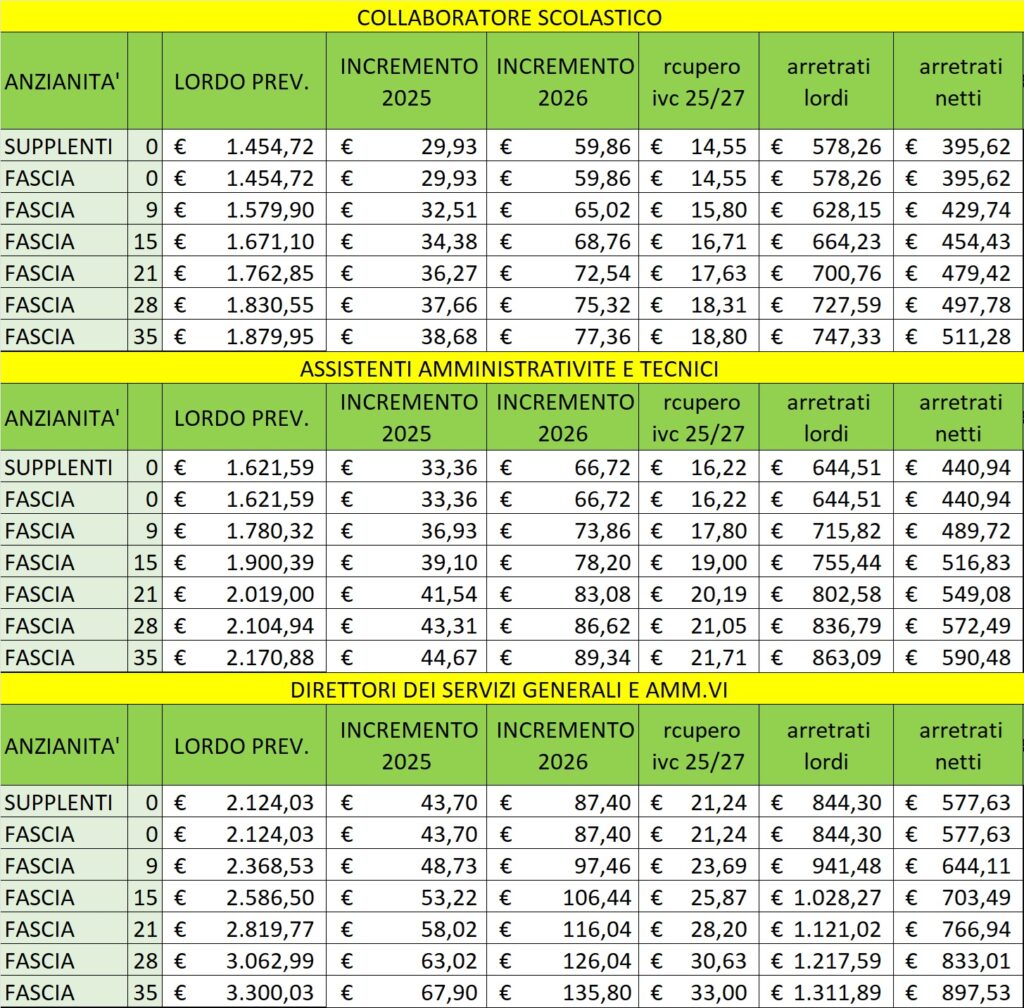Select the arretrati lordi cell 1.311,89
1024x1008 pixels.
coord(826,993)
